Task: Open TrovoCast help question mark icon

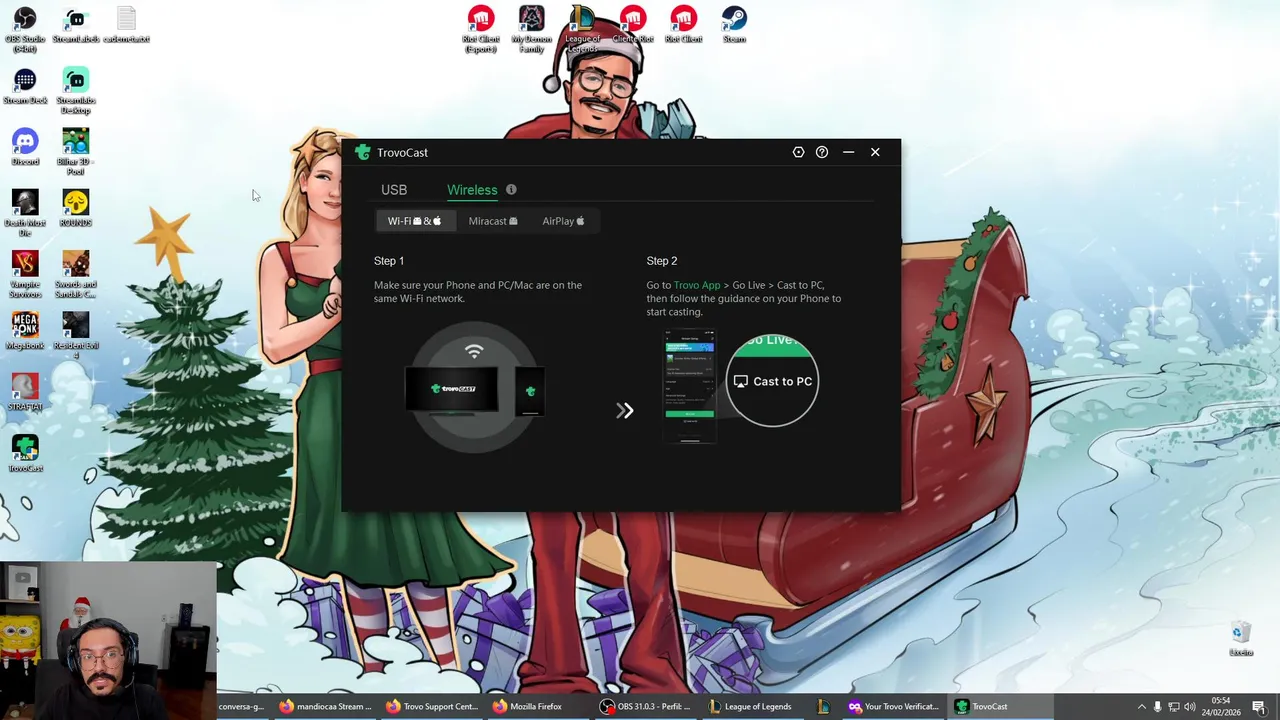Action: pos(822,152)
